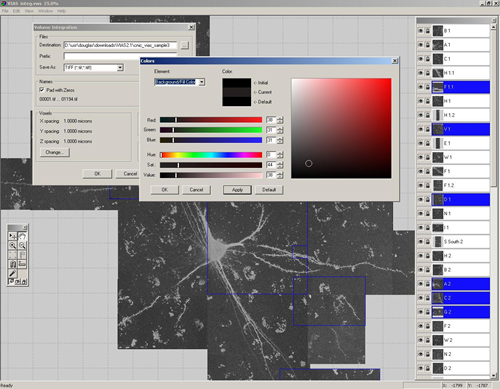
Task: Select the dashed rectangle marquee tool
Action: [x=13, y=255]
